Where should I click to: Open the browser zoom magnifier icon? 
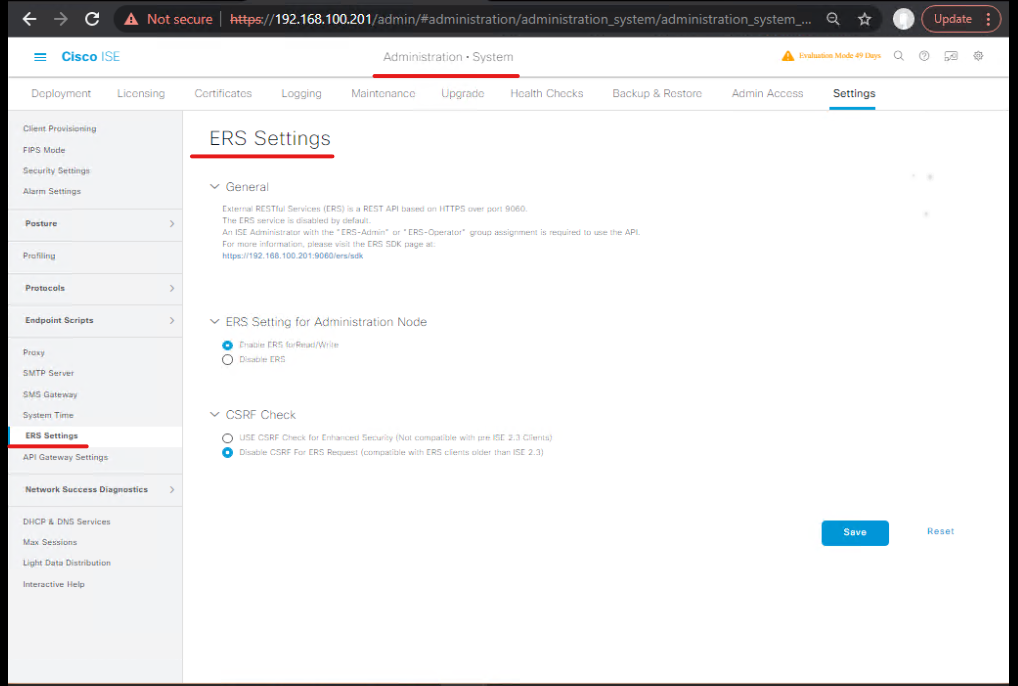[x=833, y=19]
